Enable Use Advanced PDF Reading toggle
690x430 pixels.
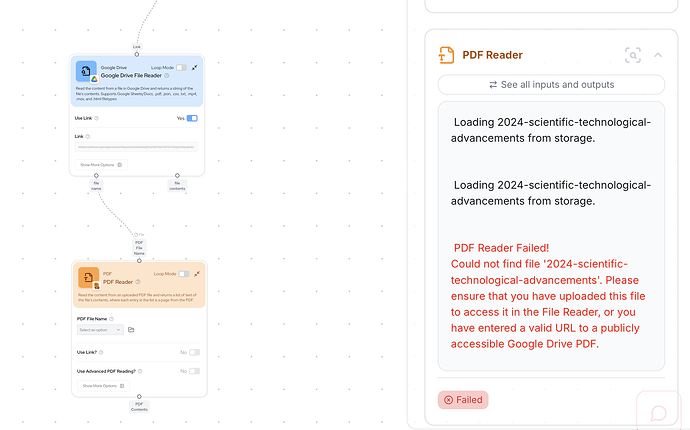194,371
